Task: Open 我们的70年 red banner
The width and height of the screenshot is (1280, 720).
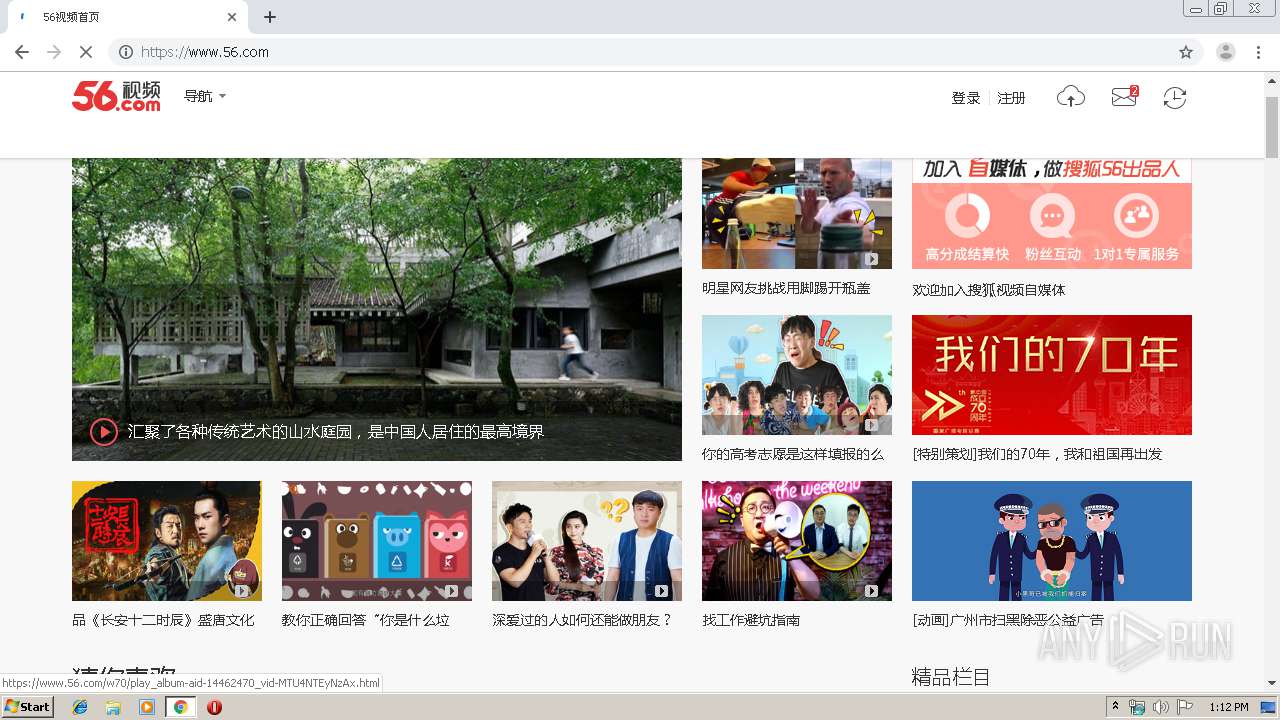Action: [1052, 375]
